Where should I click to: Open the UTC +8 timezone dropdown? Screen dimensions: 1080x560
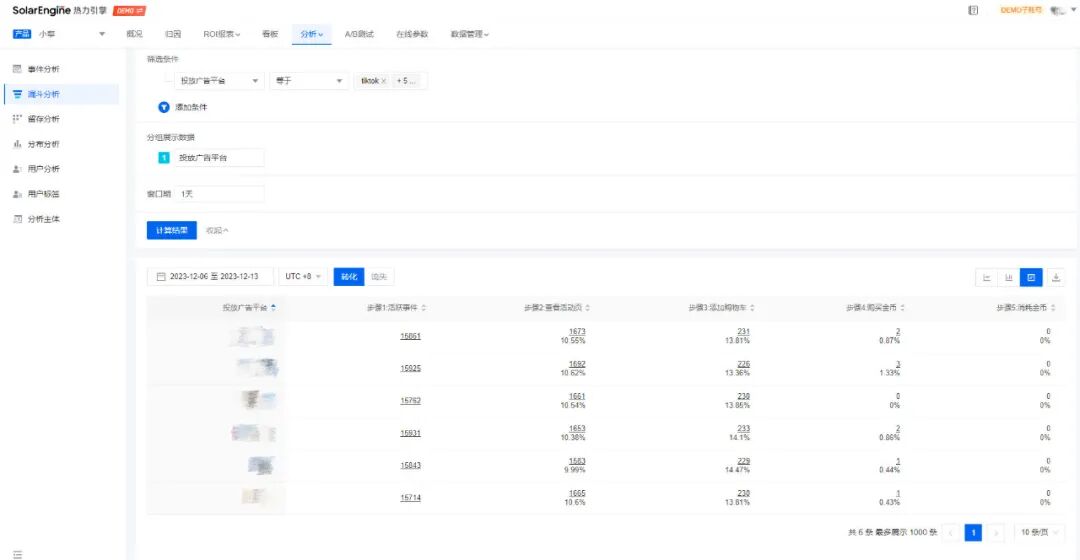pyautogui.click(x=303, y=277)
